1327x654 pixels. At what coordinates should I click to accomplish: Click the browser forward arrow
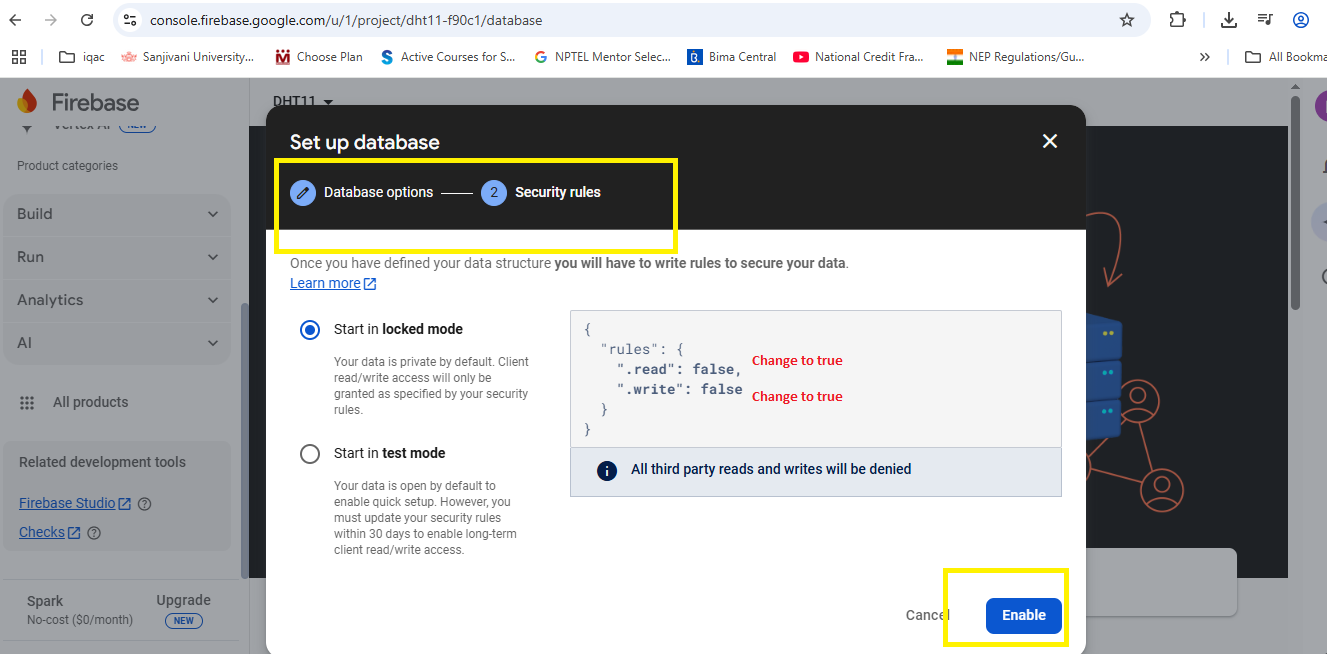coord(51,20)
